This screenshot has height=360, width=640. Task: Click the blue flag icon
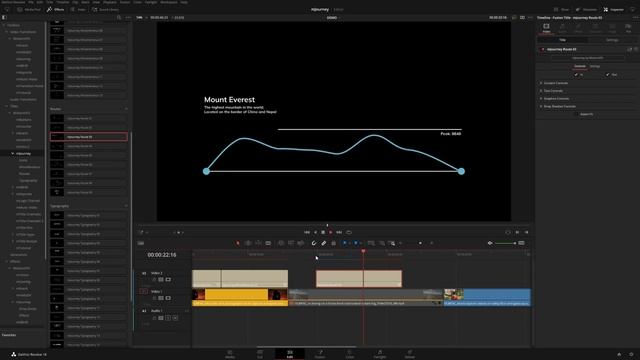(x=344, y=243)
